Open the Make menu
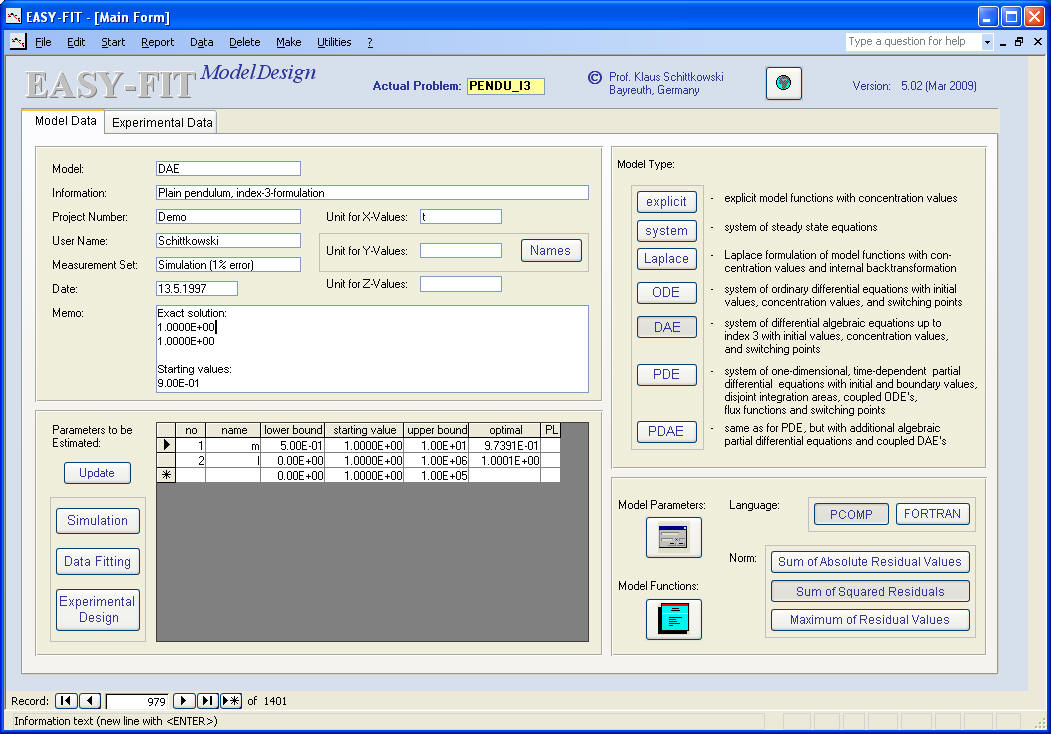The height and width of the screenshot is (734, 1051). click(x=288, y=42)
